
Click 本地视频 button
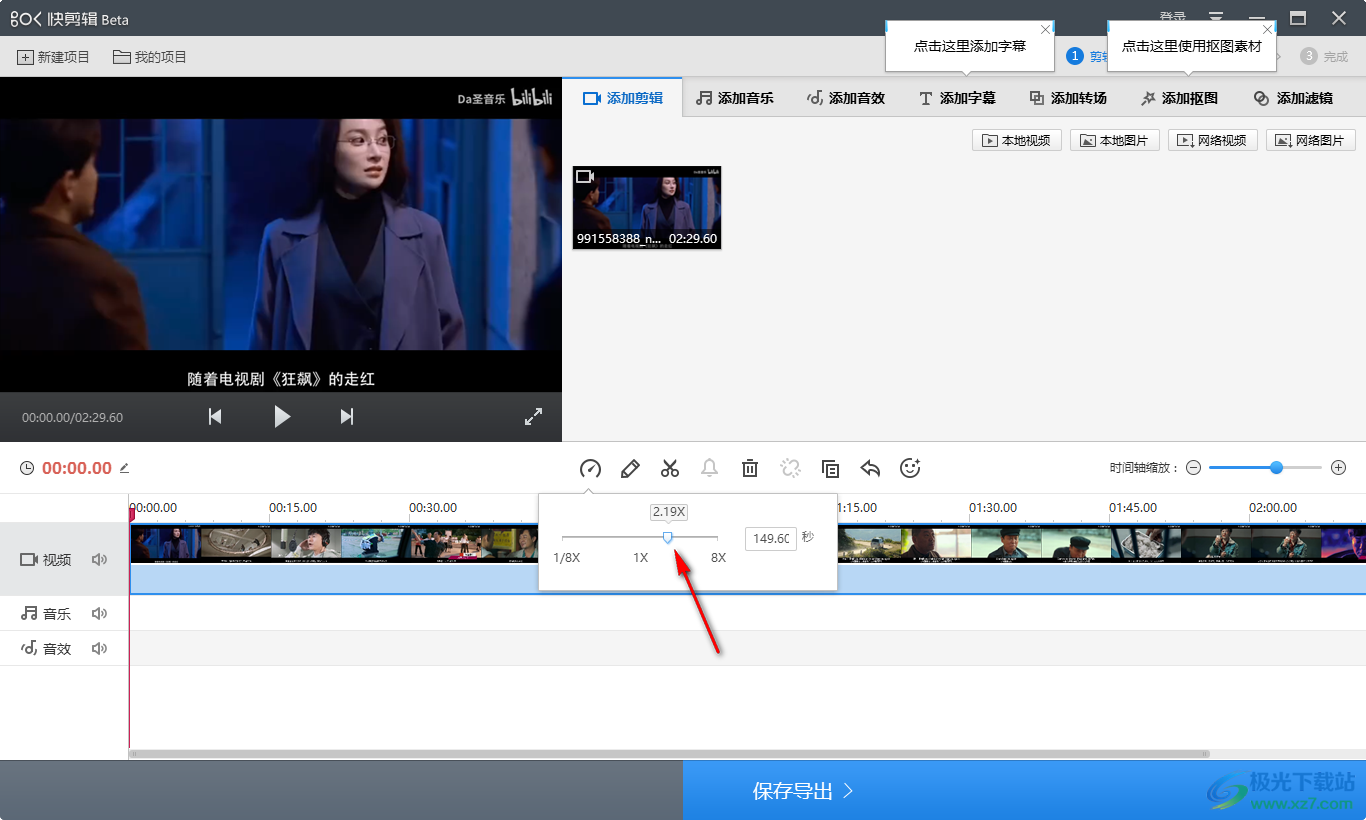coord(1017,141)
